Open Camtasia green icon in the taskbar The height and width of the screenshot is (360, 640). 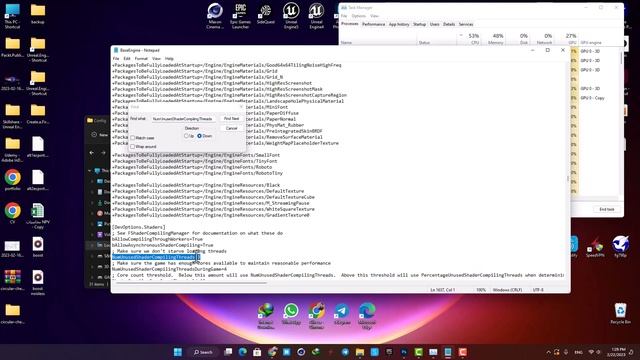[x=418, y=352]
